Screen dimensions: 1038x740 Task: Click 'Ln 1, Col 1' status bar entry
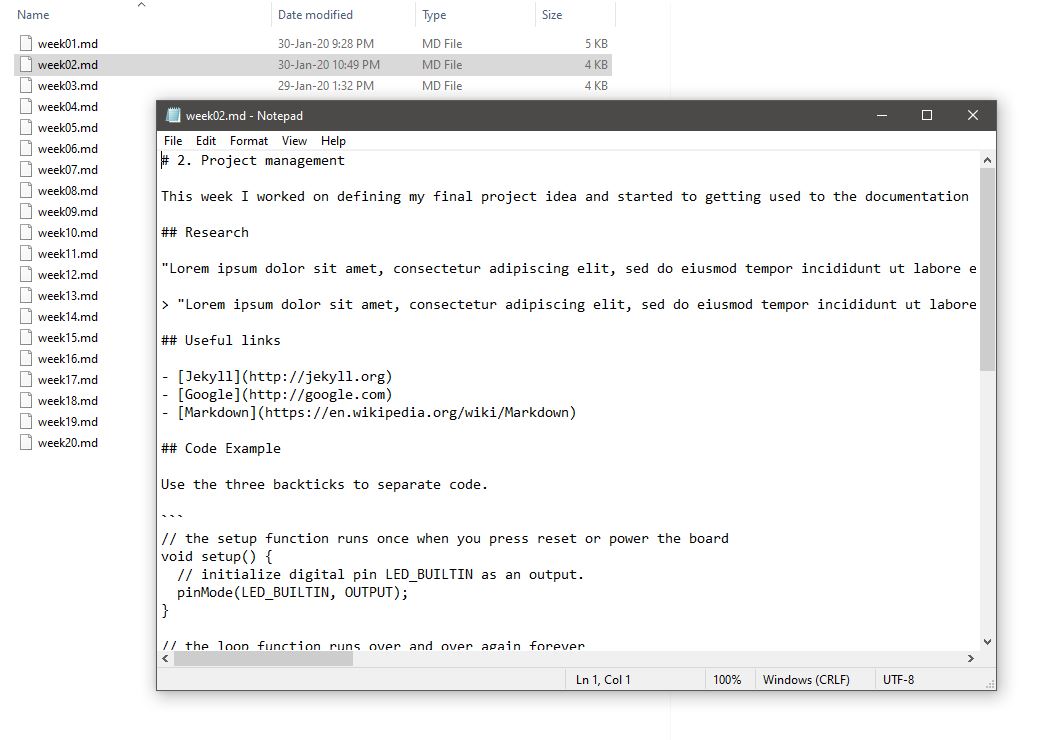[x=603, y=680]
